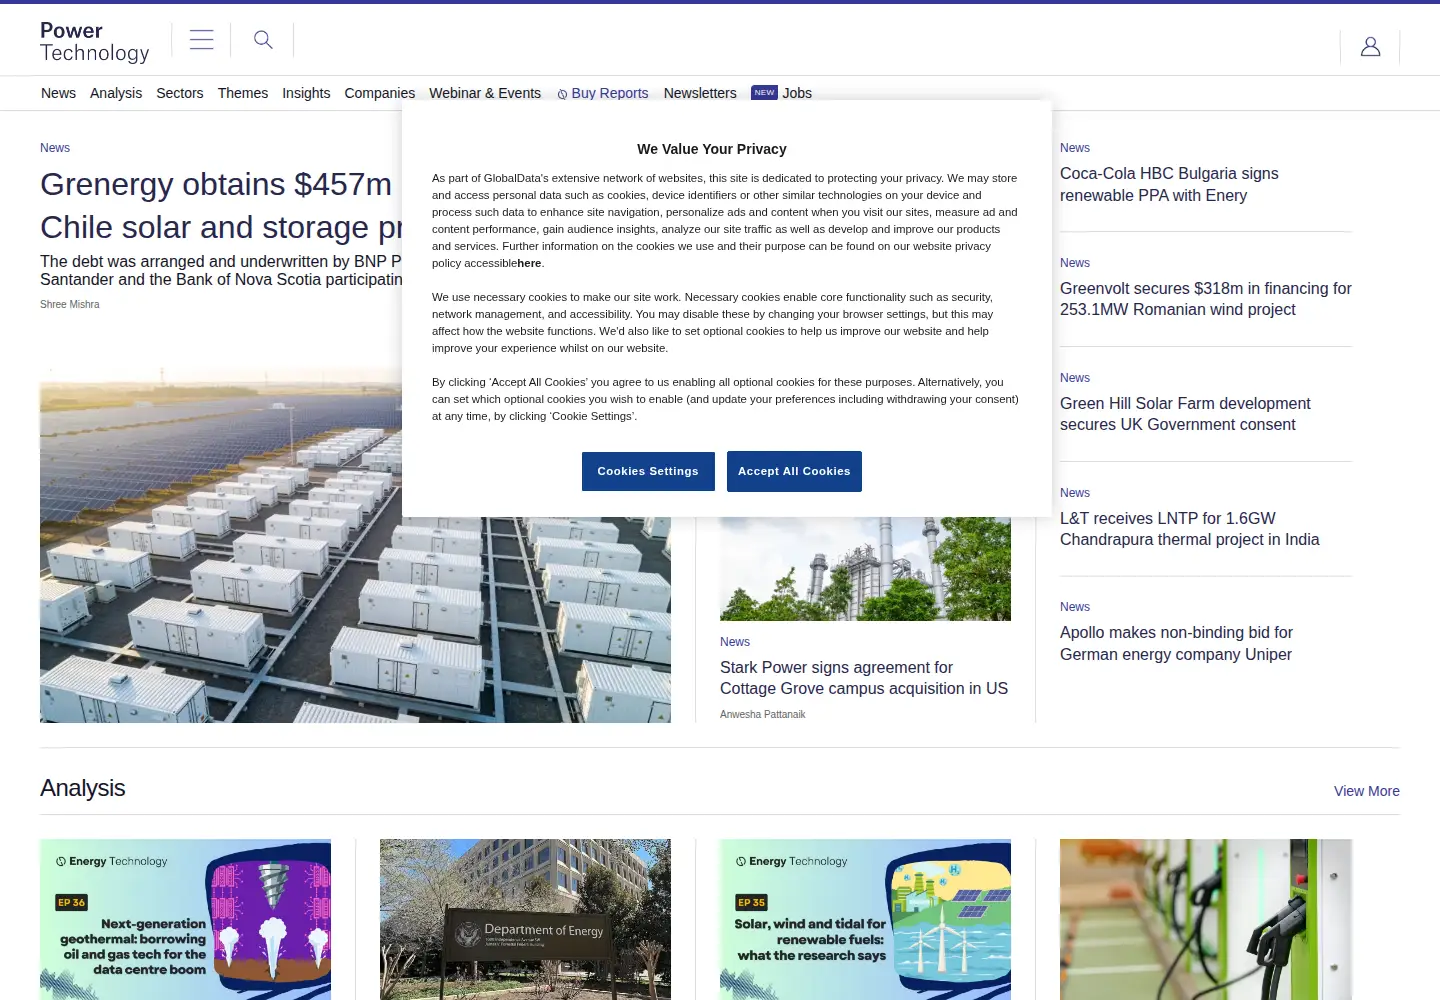
Task: Open EP 36 next-generation geothermal thumbnail
Action: tap(185, 919)
